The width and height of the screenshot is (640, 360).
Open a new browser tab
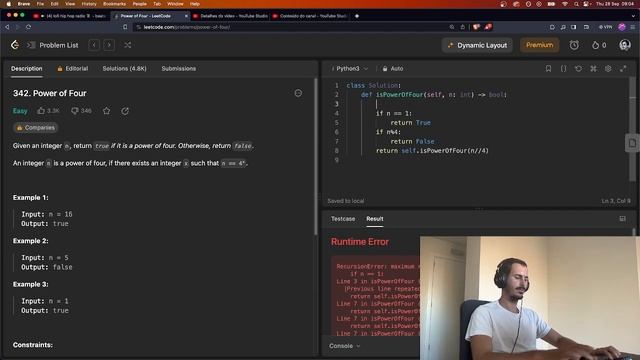(x=357, y=16)
